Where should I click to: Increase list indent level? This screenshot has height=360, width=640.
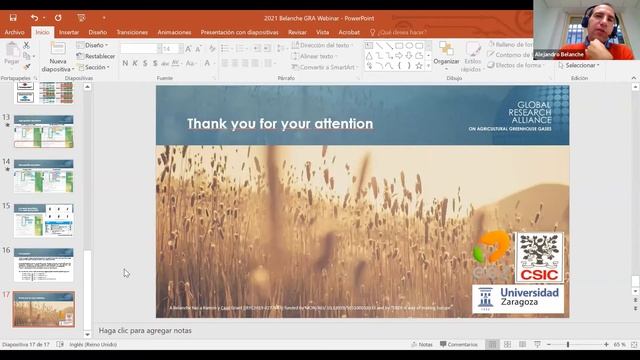pos(267,49)
